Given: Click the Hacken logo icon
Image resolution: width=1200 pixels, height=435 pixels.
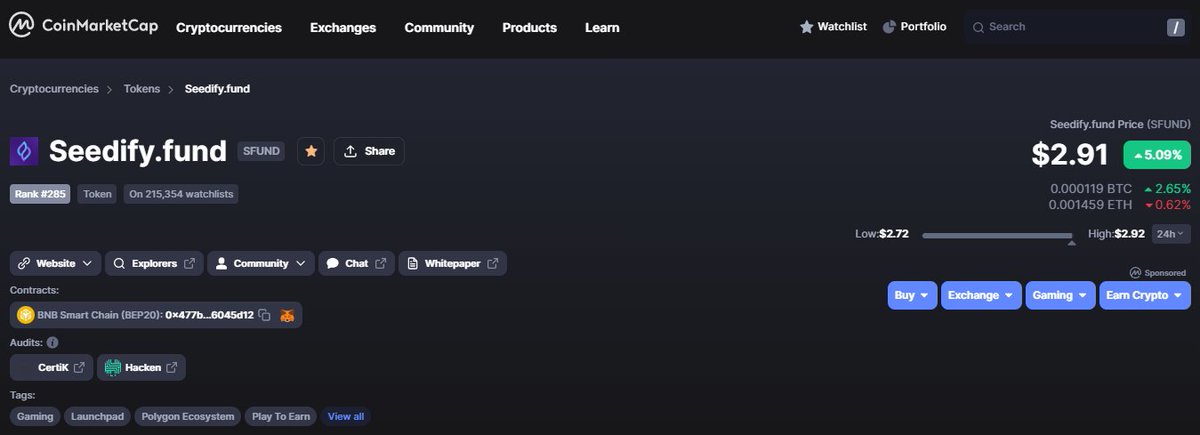Looking at the screenshot, I should (113, 368).
